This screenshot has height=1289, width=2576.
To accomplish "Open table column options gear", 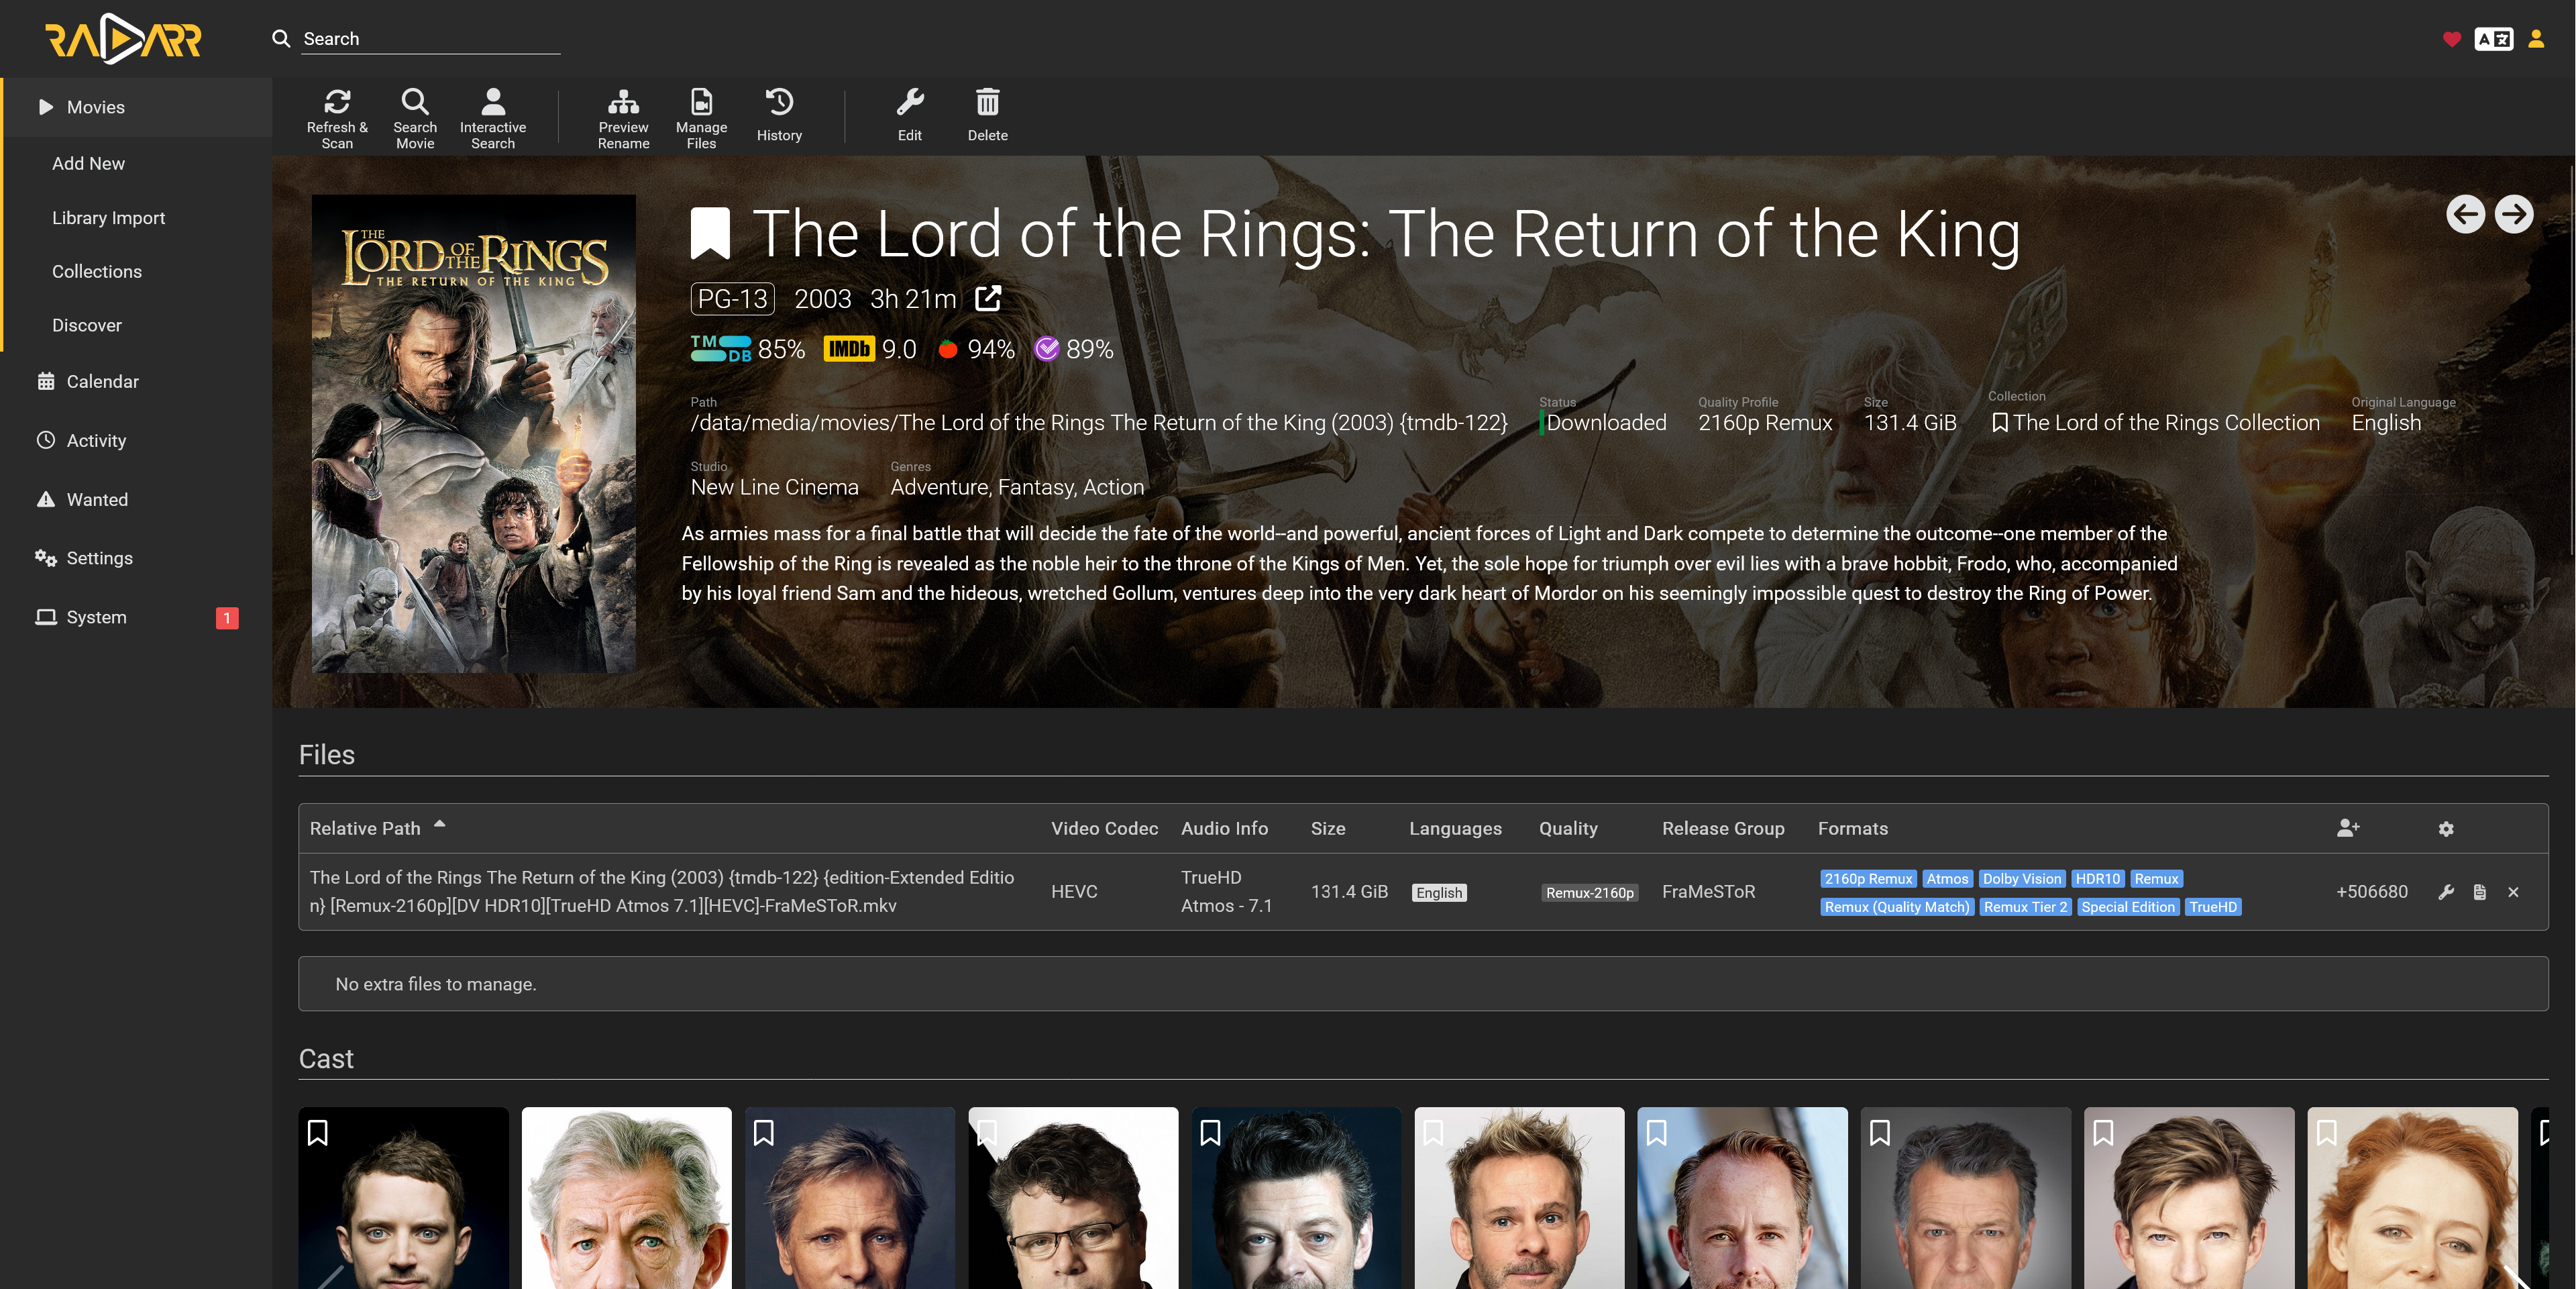I will (2446, 829).
